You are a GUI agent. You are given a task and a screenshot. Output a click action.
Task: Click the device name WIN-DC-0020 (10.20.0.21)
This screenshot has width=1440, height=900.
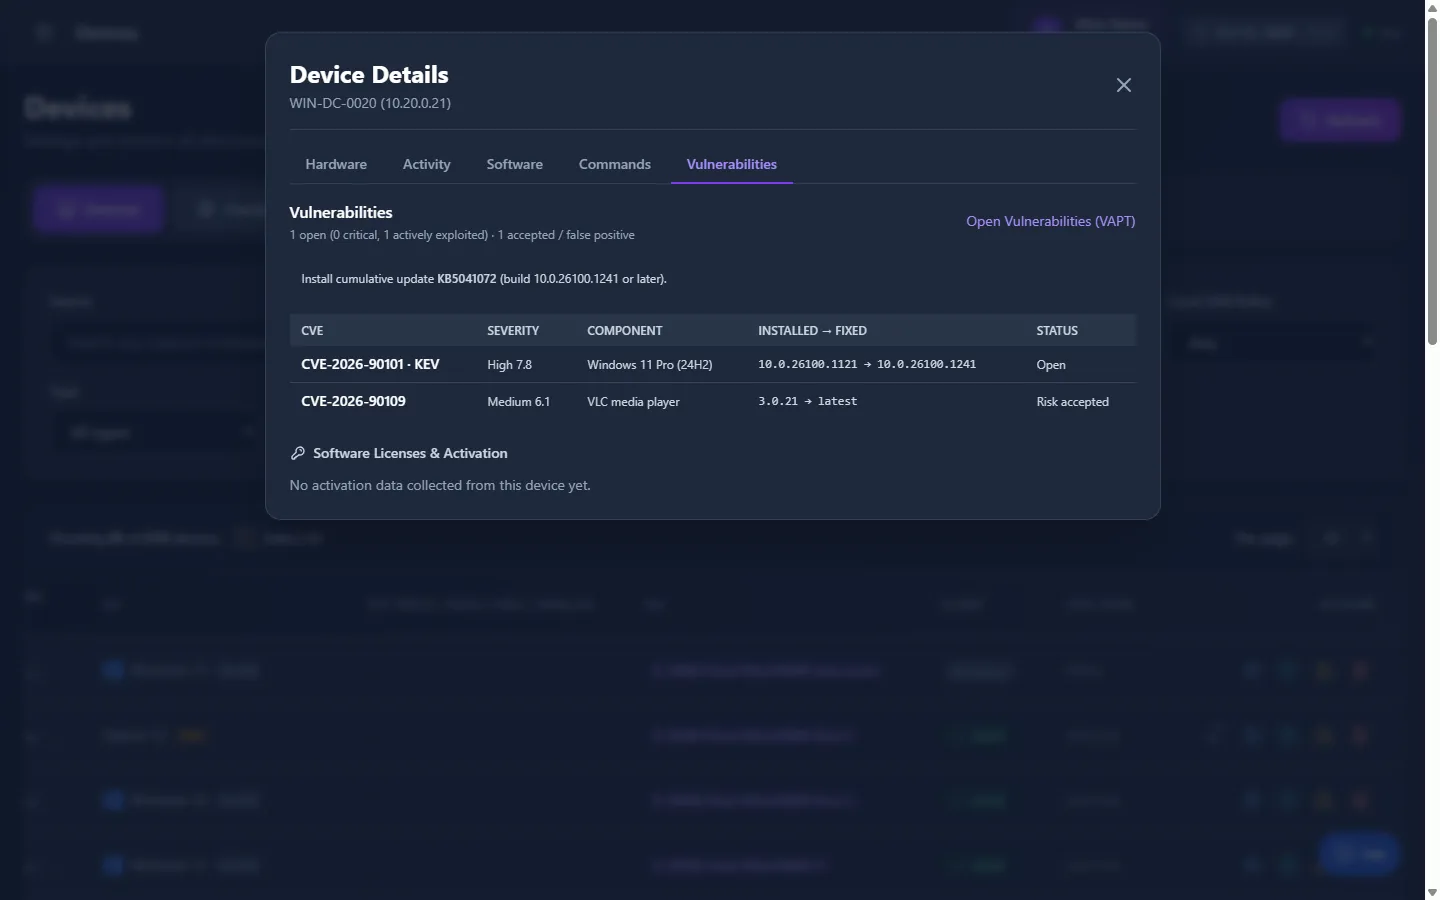click(370, 103)
